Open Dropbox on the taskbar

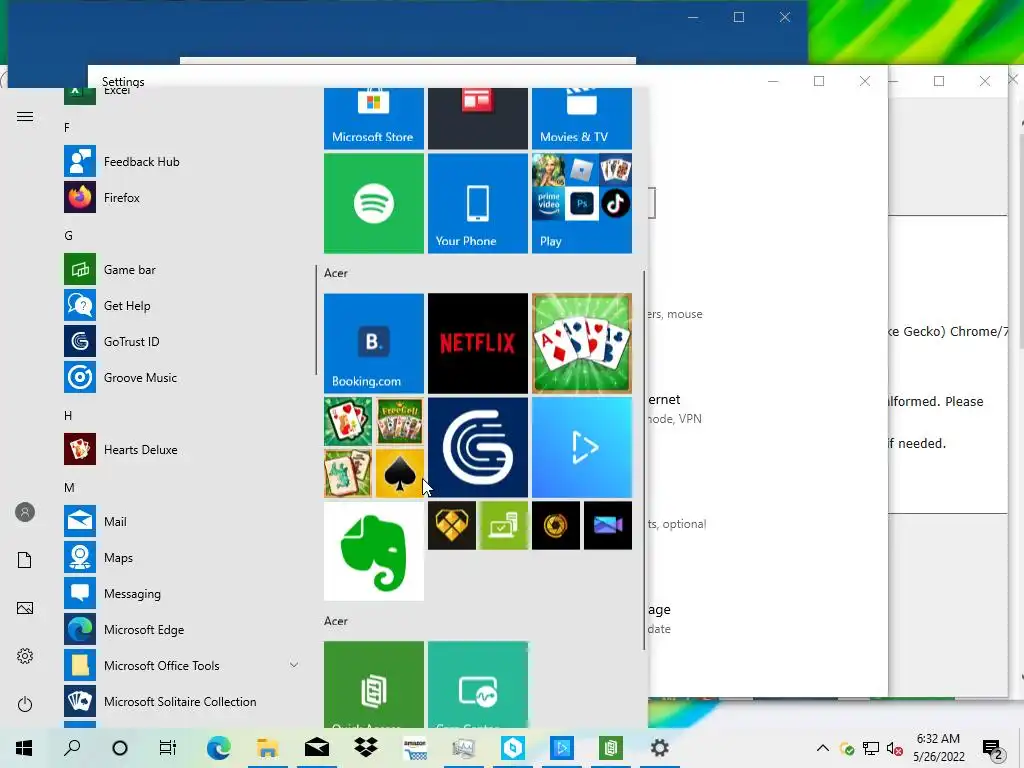pos(366,748)
